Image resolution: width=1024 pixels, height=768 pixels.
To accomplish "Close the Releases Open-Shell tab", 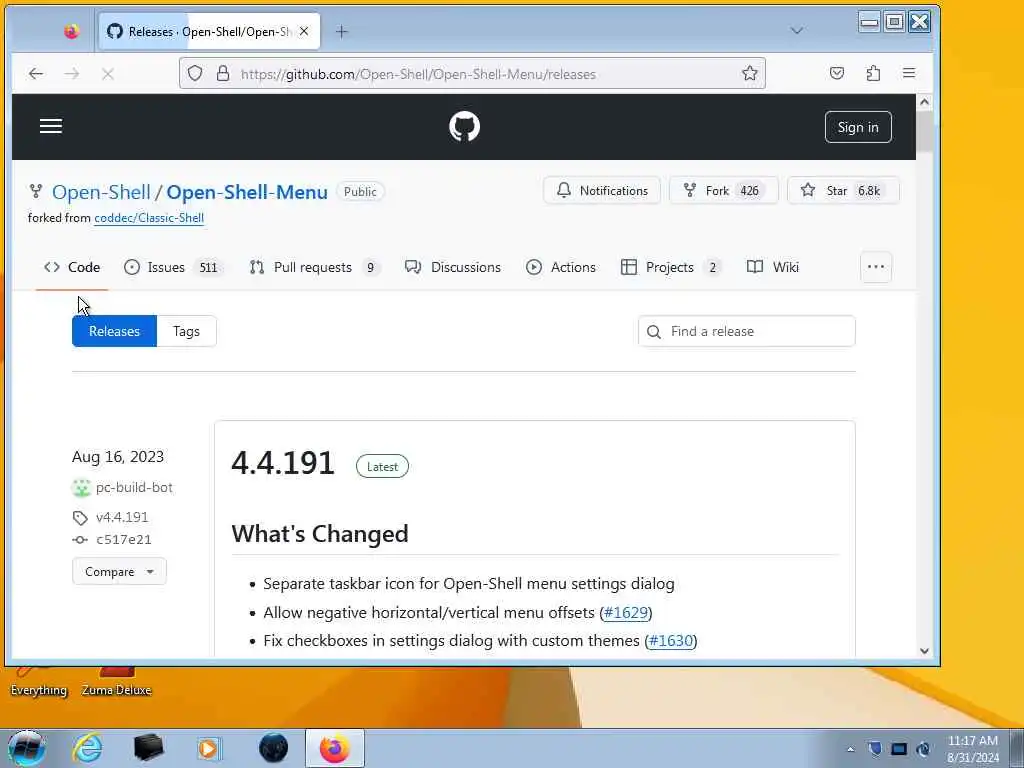I will tap(304, 31).
